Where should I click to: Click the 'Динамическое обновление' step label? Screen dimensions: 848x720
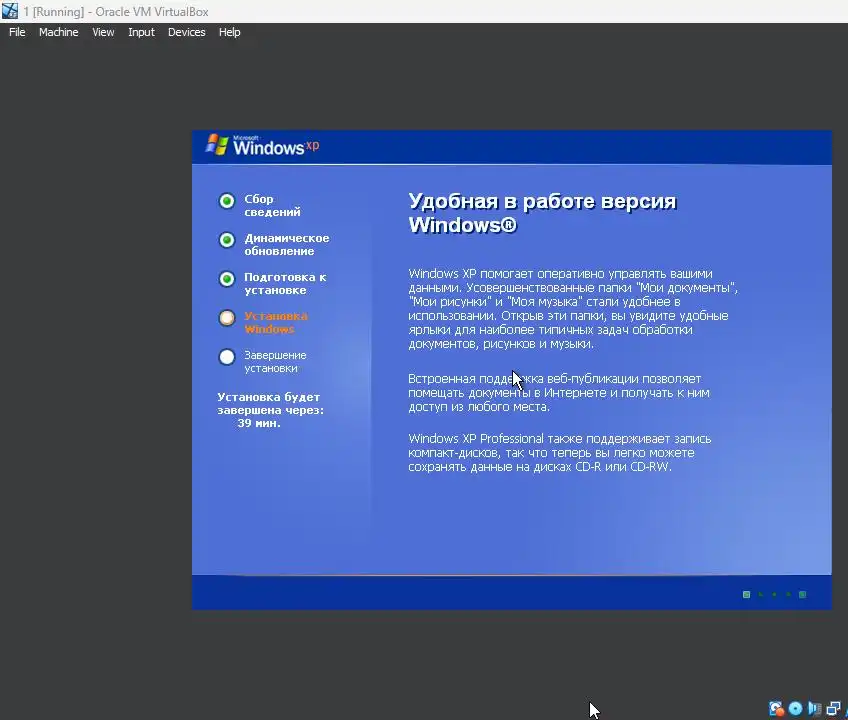click(x=287, y=245)
